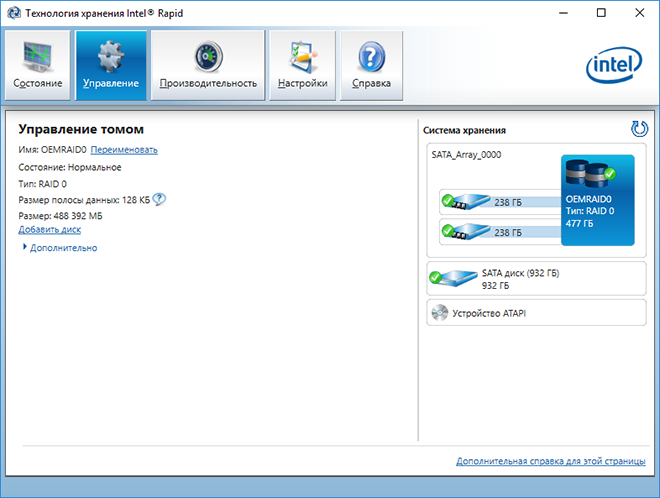Click the Система хранения heading
660x498 pixels.
[464, 130]
